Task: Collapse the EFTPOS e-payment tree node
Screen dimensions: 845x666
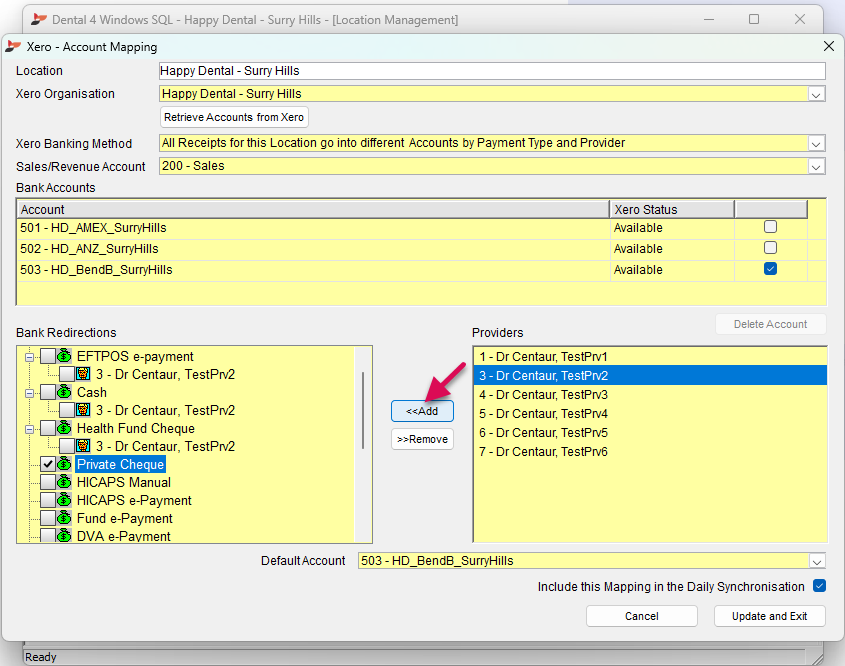Action: (30, 357)
